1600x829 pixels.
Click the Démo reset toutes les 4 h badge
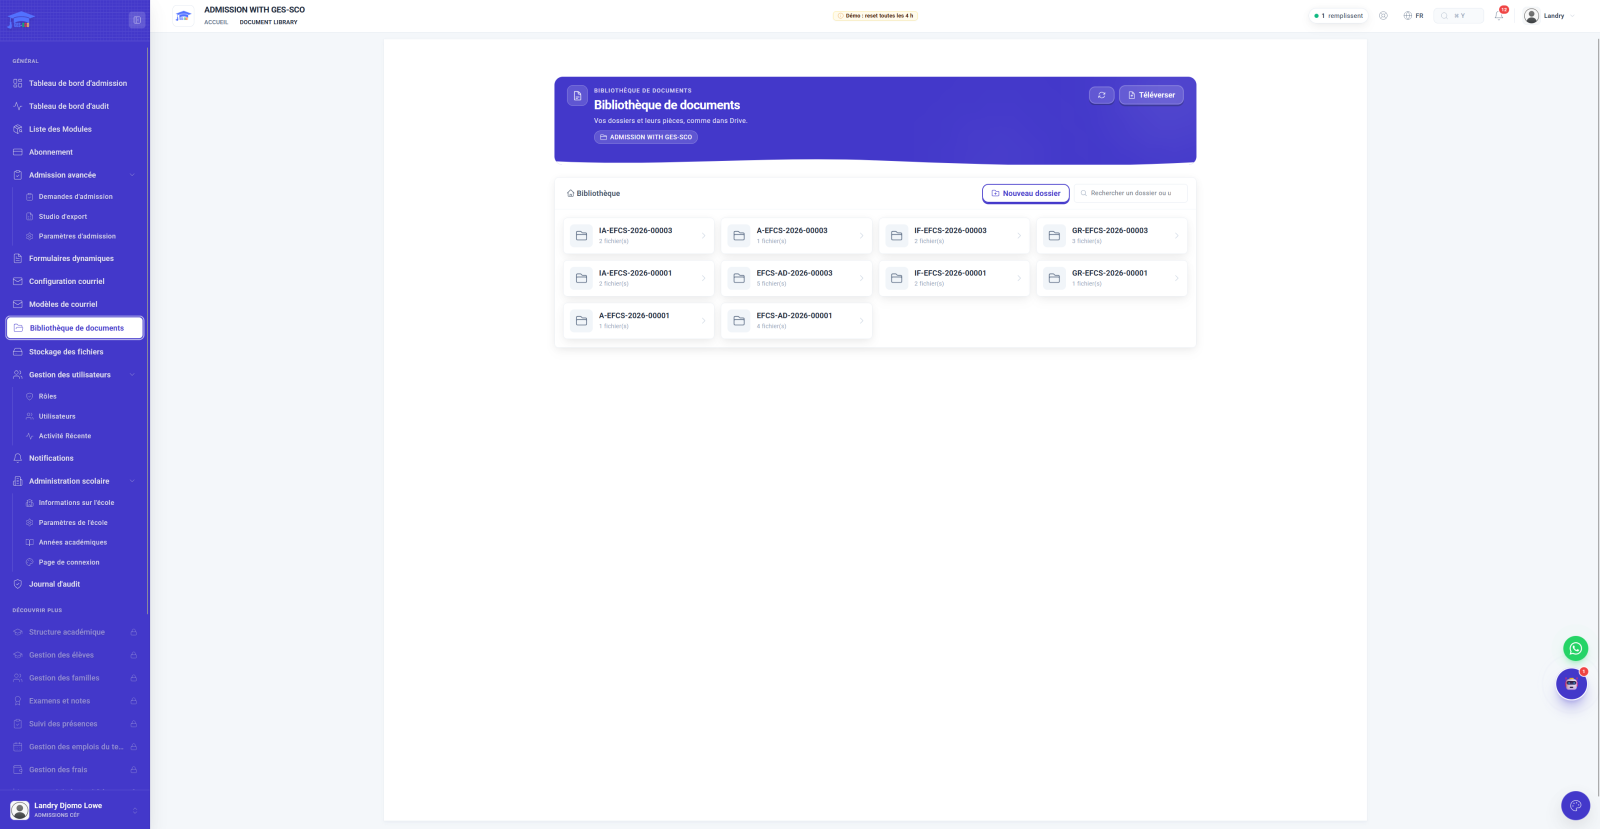click(875, 16)
